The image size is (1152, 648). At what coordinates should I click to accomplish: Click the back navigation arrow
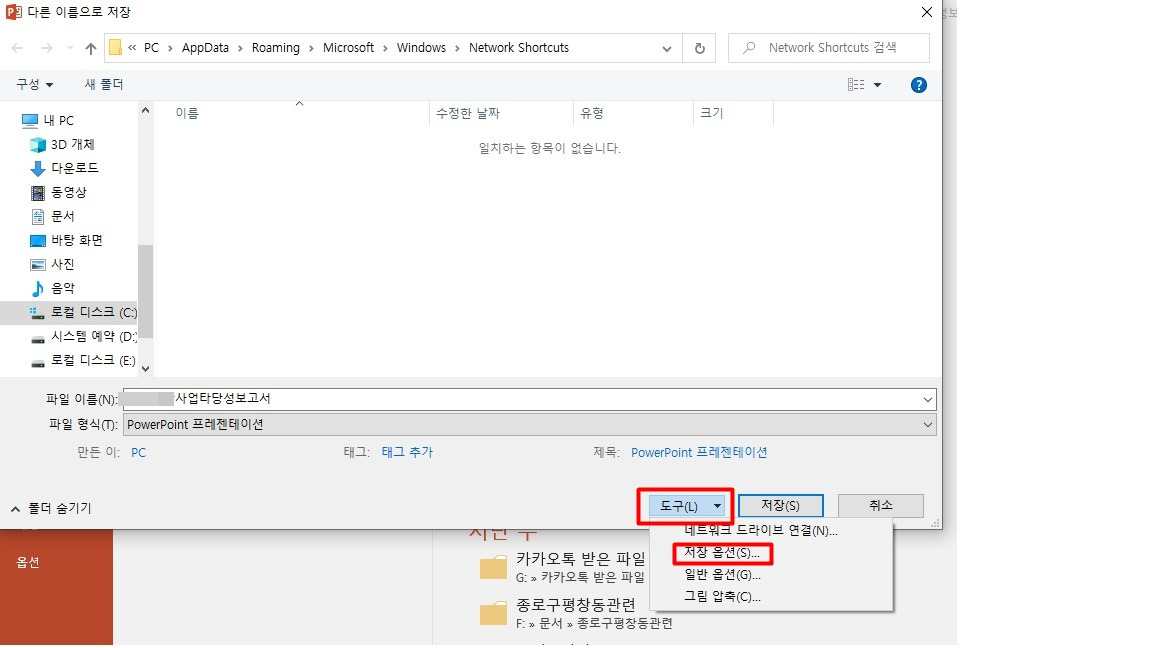(x=18, y=48)
